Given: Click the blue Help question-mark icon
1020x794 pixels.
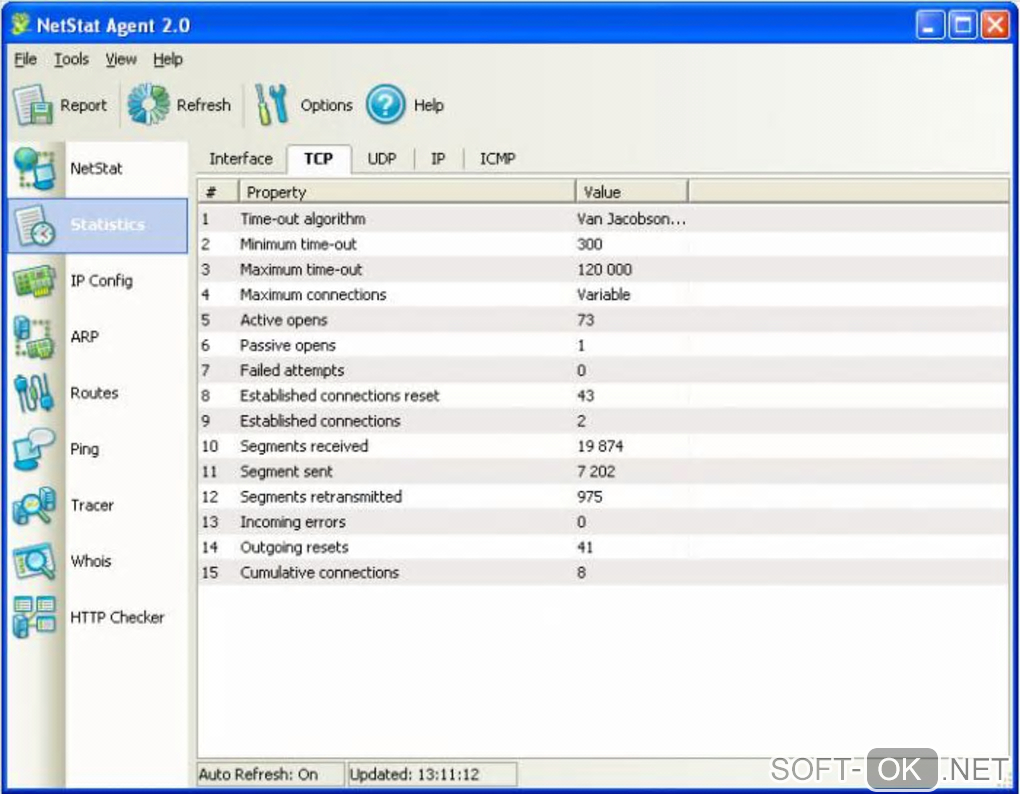Looking at the screenshot, I should pyautogui.click(x=385, y=104).
